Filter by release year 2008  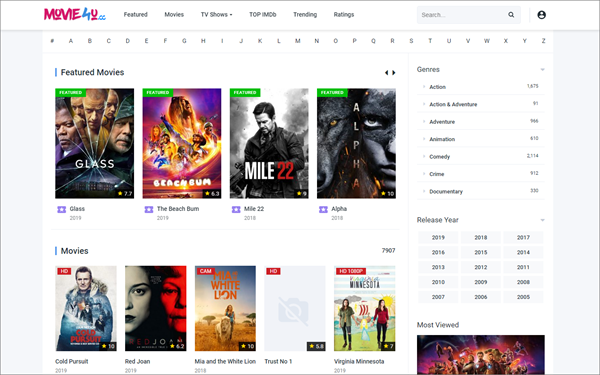tap(523, 282)
